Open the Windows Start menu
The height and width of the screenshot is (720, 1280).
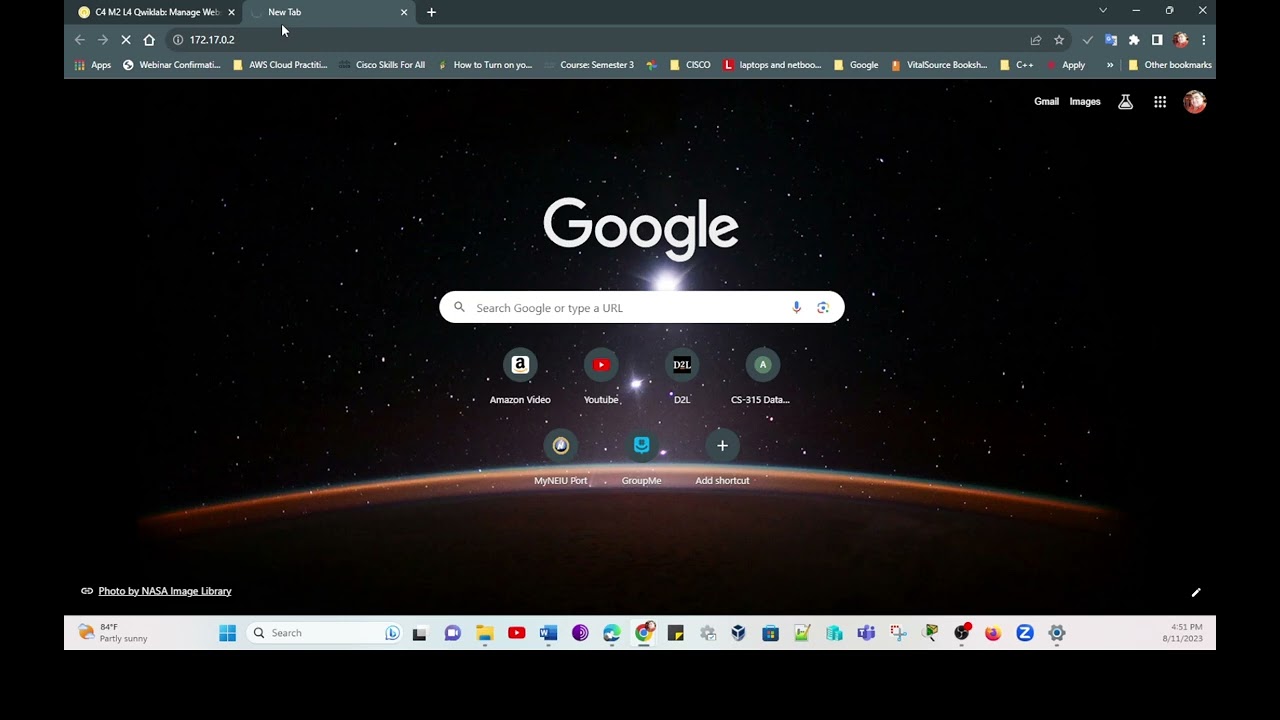[228, 633]
